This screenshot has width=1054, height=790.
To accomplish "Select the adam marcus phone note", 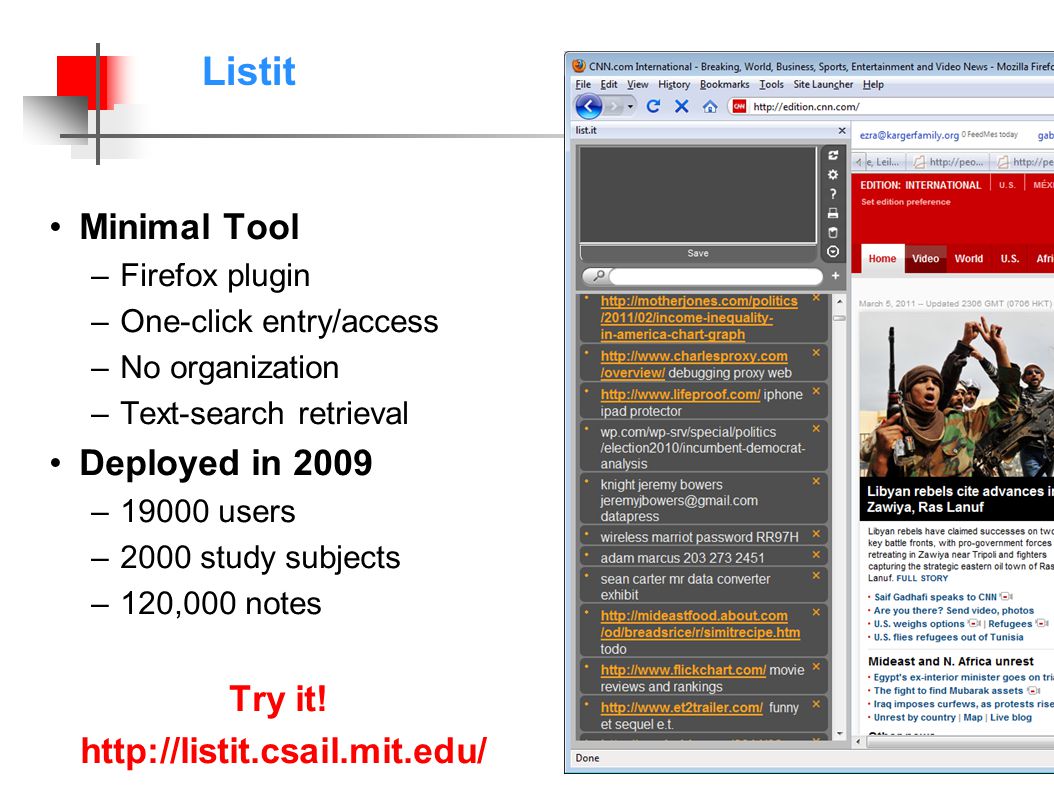I will pos(682,558).
